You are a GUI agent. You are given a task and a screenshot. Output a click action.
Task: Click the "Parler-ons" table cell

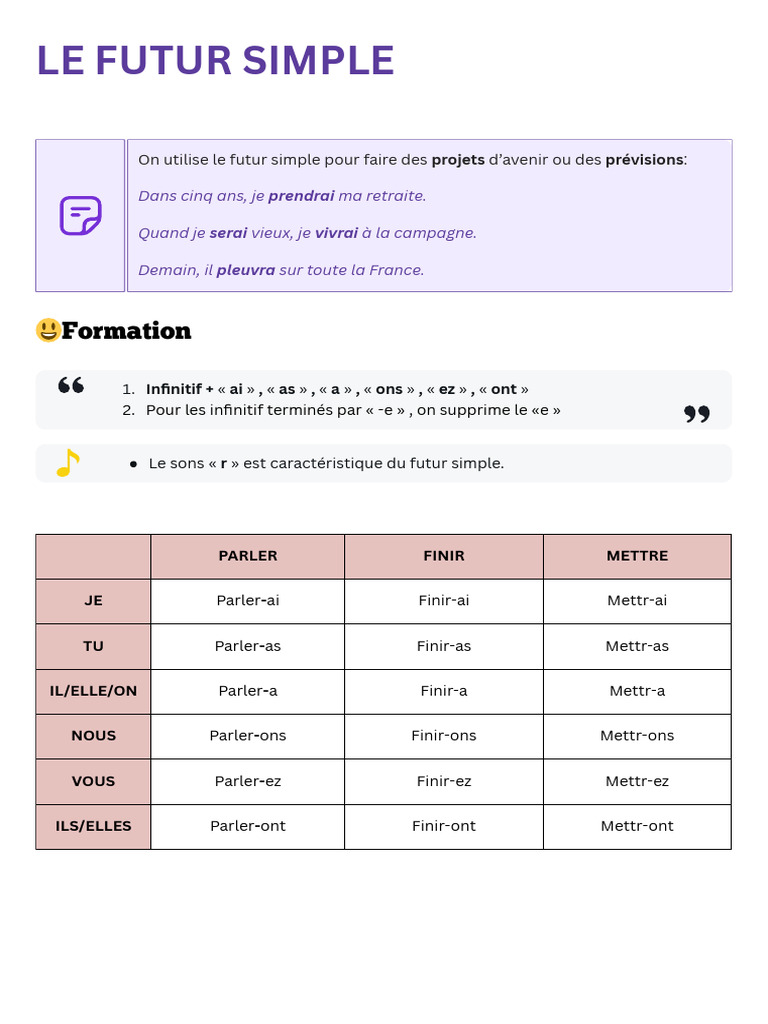[248, 736]
